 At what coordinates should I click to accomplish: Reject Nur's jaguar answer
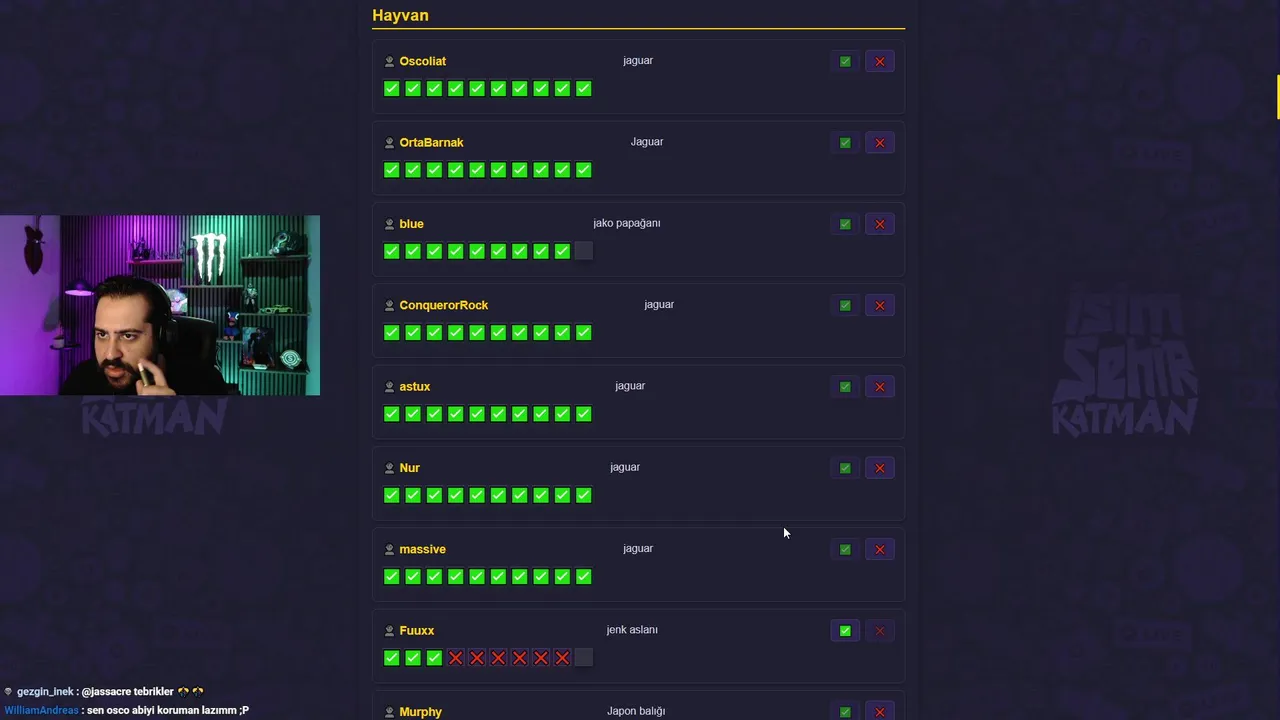tap(880, 468)
